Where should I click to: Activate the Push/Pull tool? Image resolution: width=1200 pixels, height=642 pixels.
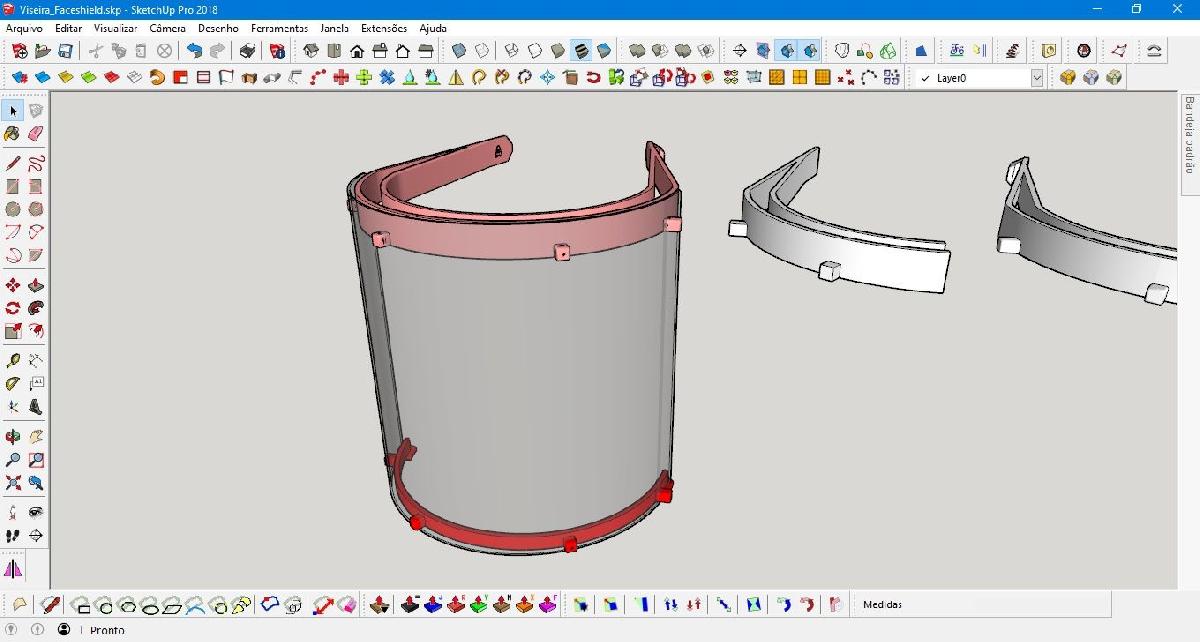click(36, 286)
